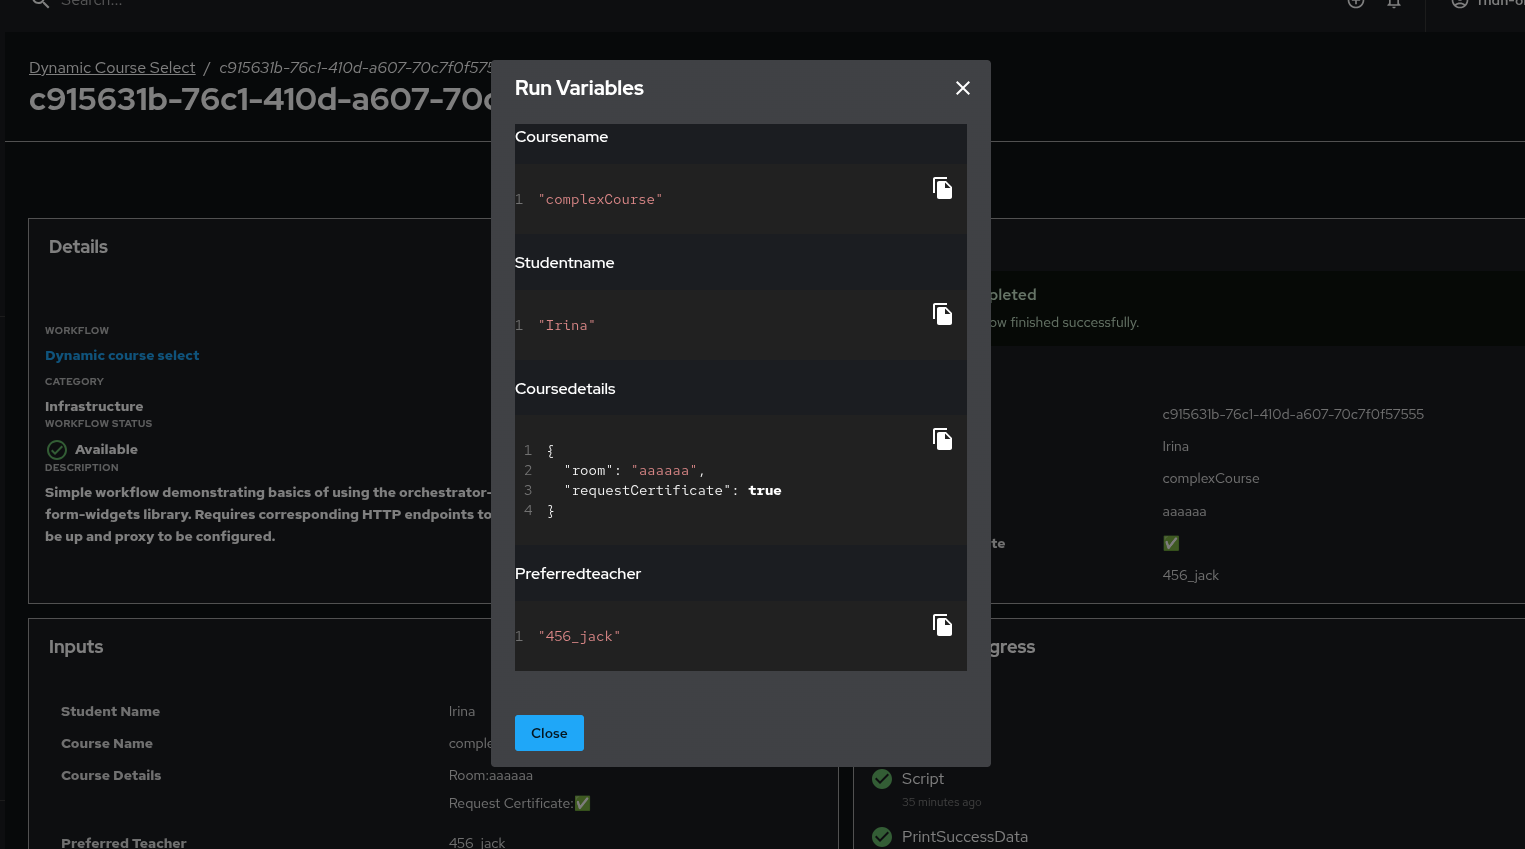Image resolution: width=1525 pixels, height=849 pixels.
Task: Click the search magnifier icon
Action: [x=41, y=3]
